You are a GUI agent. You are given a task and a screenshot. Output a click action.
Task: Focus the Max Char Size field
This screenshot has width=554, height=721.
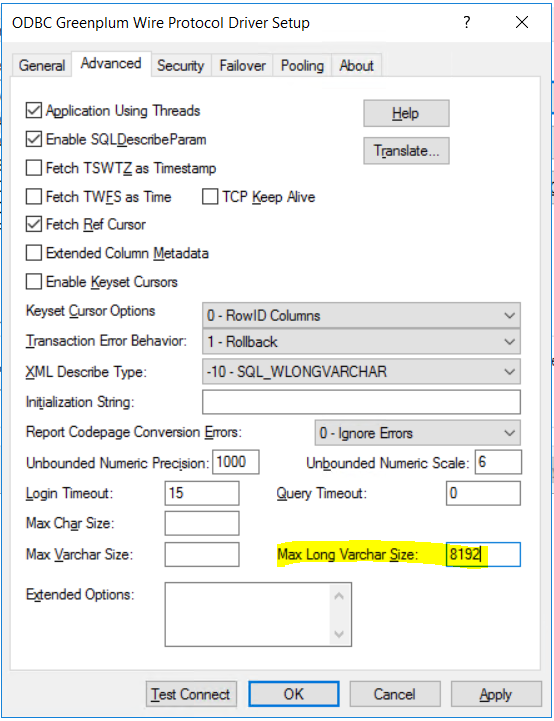[x=202, y=523]
